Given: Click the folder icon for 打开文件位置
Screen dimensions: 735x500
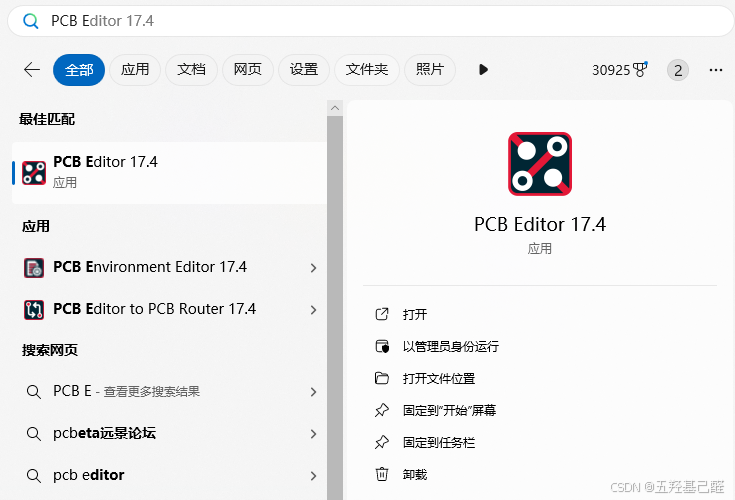Looking at the screenshot, I should click(x=382, y=378).
